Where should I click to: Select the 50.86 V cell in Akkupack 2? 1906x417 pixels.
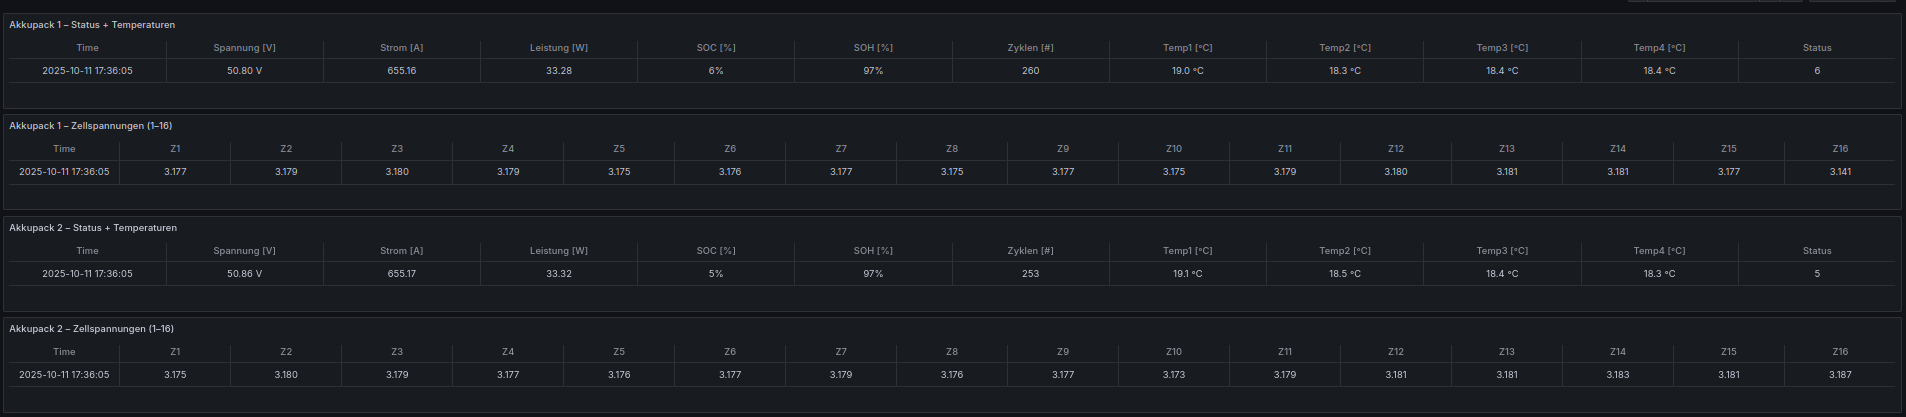244,274
